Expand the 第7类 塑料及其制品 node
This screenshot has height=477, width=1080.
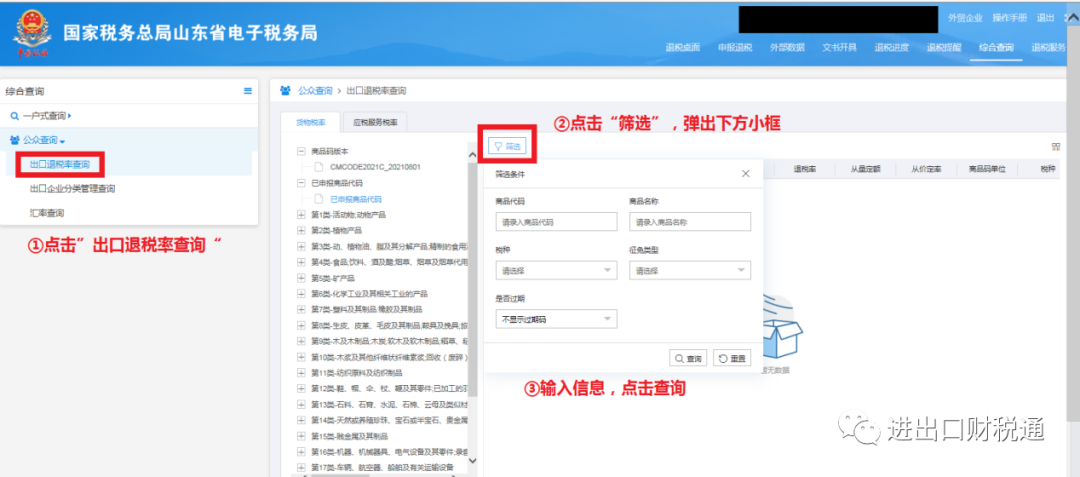point(300,310)
